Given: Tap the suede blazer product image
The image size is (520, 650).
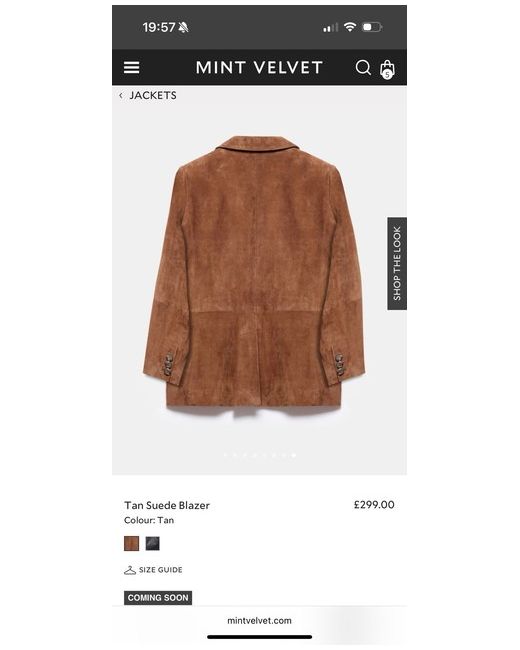Looking at the screenshot, I should click(x=254, y=276).
